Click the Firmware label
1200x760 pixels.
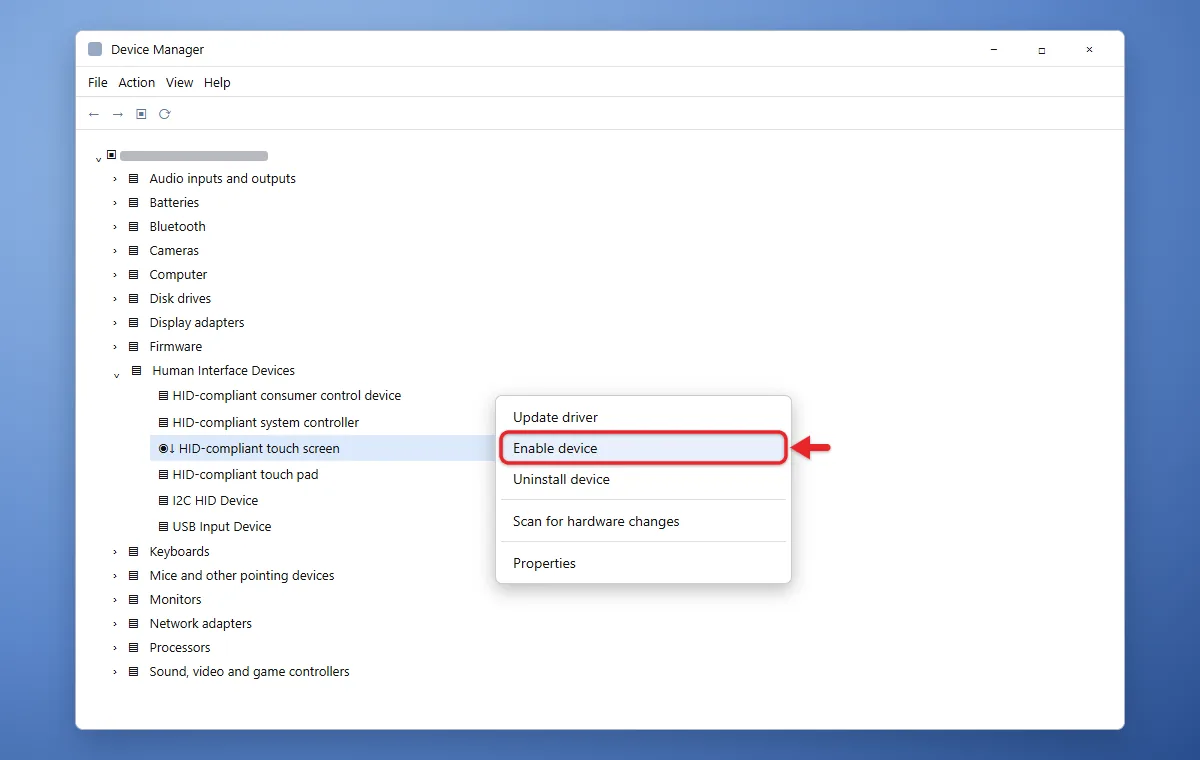point(176,347)
